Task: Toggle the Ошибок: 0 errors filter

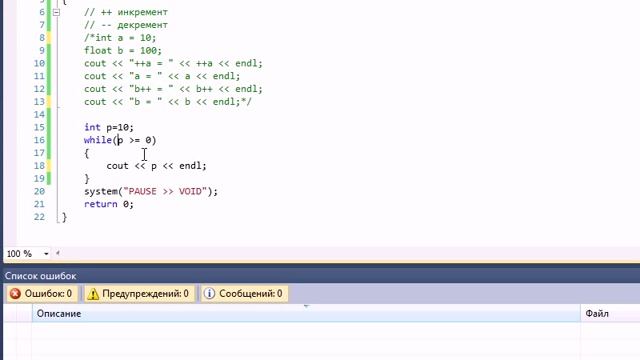Action: pyautogui.click(x=42, y=293)
